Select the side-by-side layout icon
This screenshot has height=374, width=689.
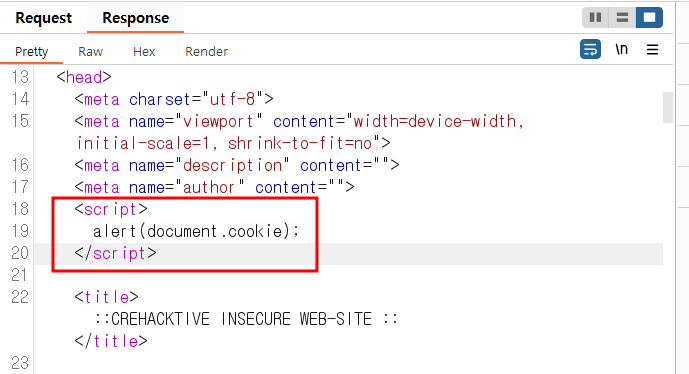point(595,18)
